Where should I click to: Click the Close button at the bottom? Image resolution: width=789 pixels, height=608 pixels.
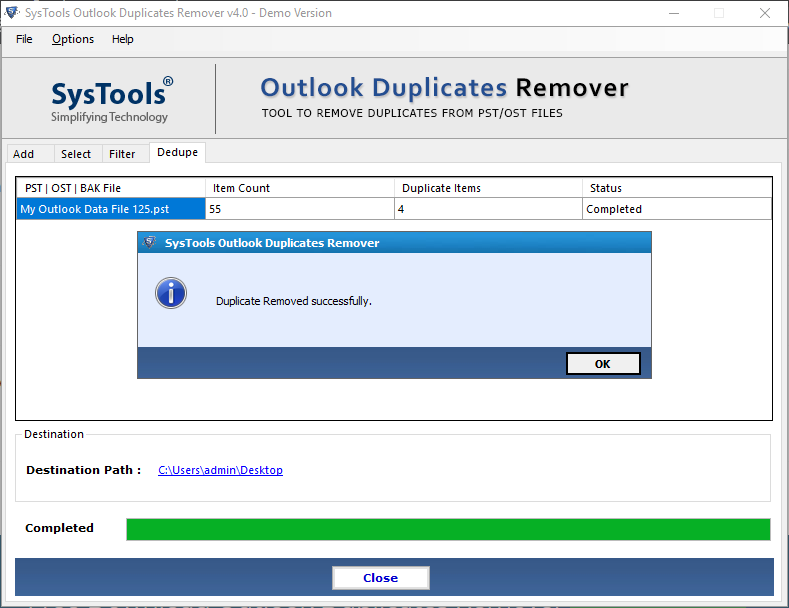click(x=380, y=578)
